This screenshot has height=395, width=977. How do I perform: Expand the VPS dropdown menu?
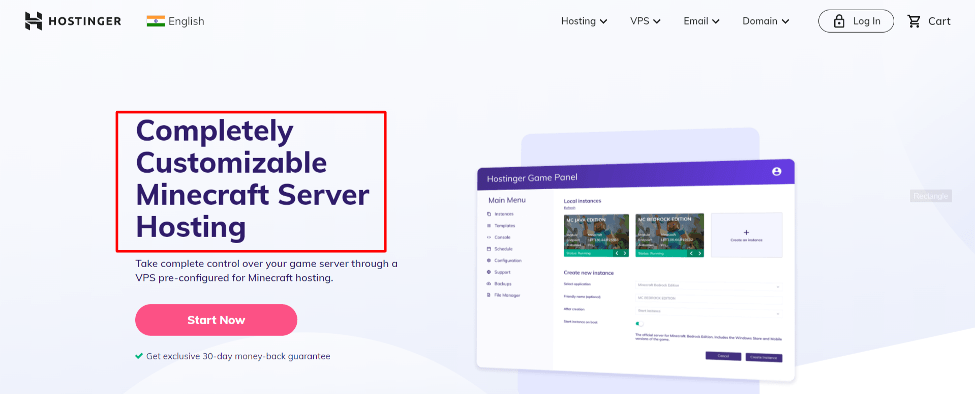(645, 21)
